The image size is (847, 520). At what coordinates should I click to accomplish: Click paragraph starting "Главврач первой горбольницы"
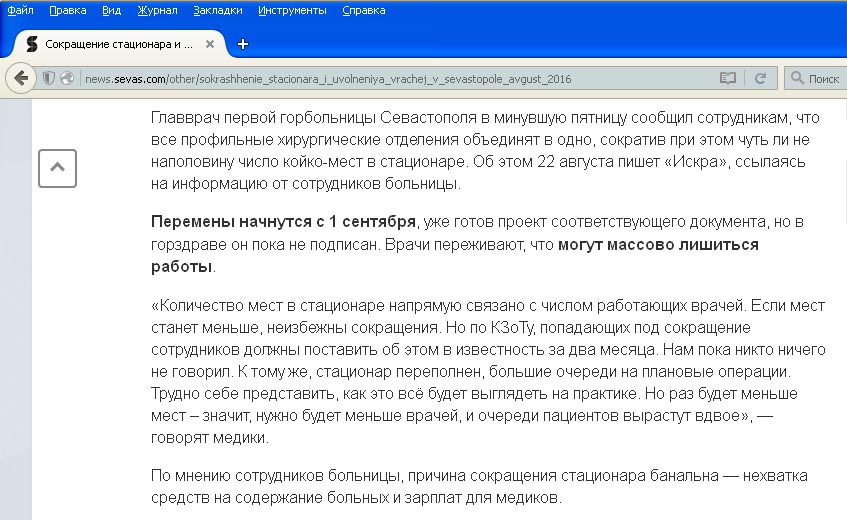click(485, 151)
